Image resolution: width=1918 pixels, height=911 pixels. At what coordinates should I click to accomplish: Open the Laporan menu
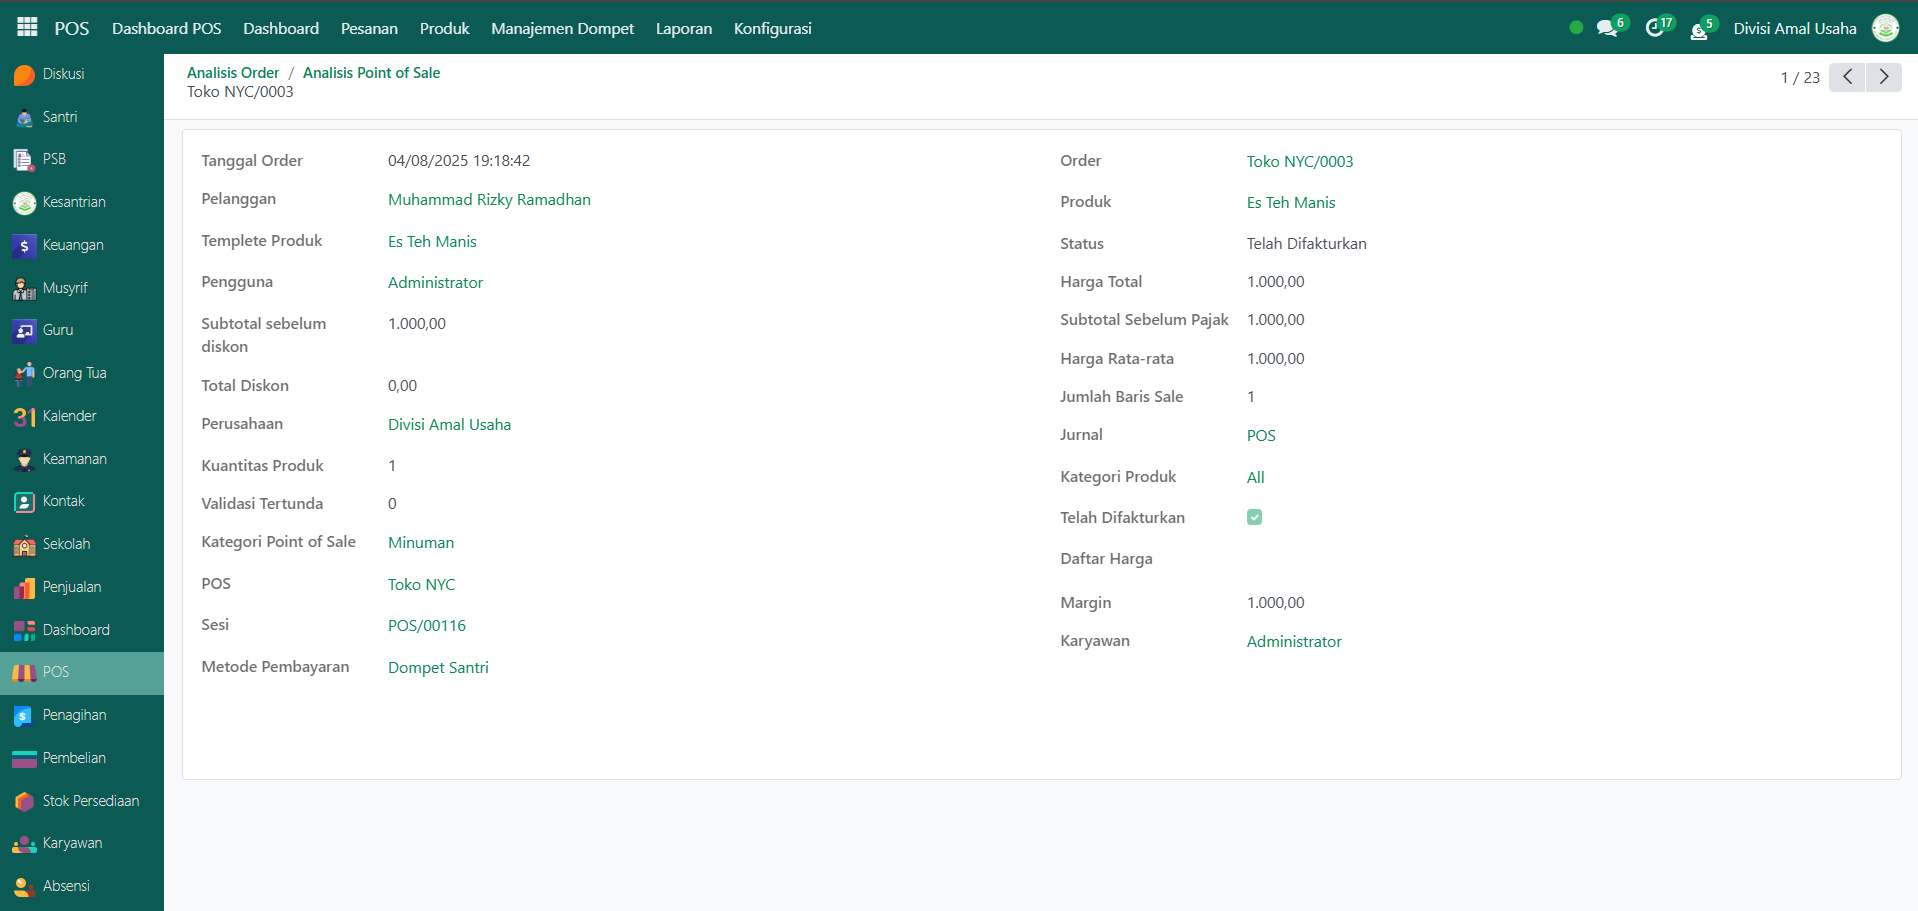click(684, 28)
